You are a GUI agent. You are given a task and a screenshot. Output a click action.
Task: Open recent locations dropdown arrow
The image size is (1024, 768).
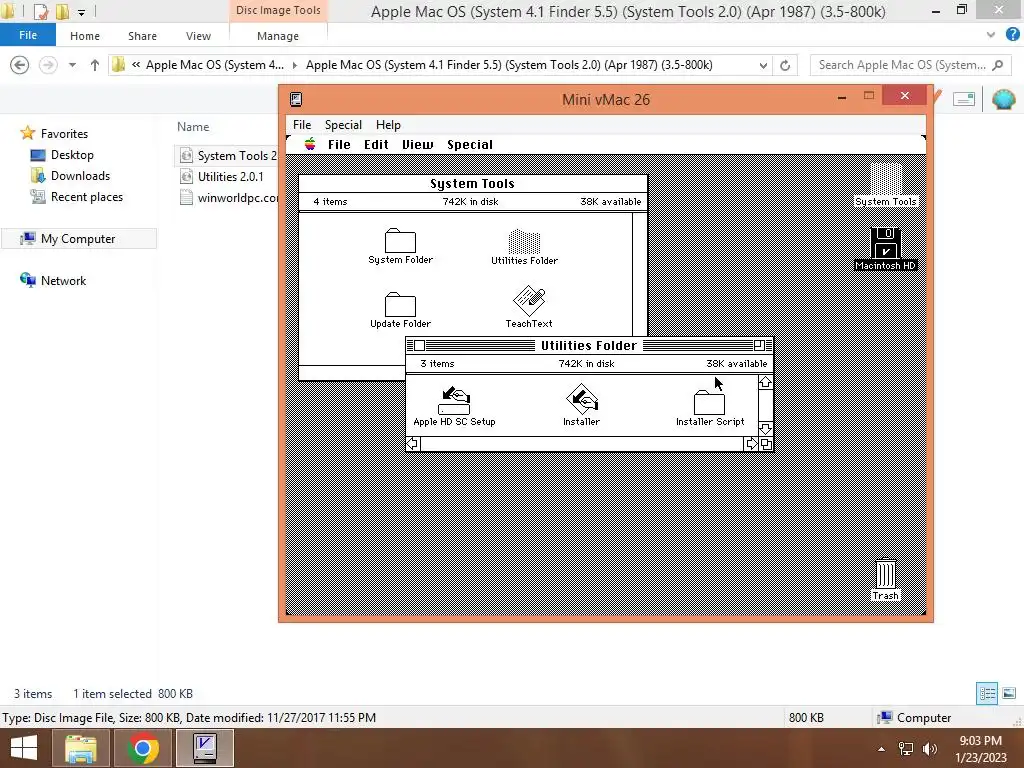pos(72,65)
